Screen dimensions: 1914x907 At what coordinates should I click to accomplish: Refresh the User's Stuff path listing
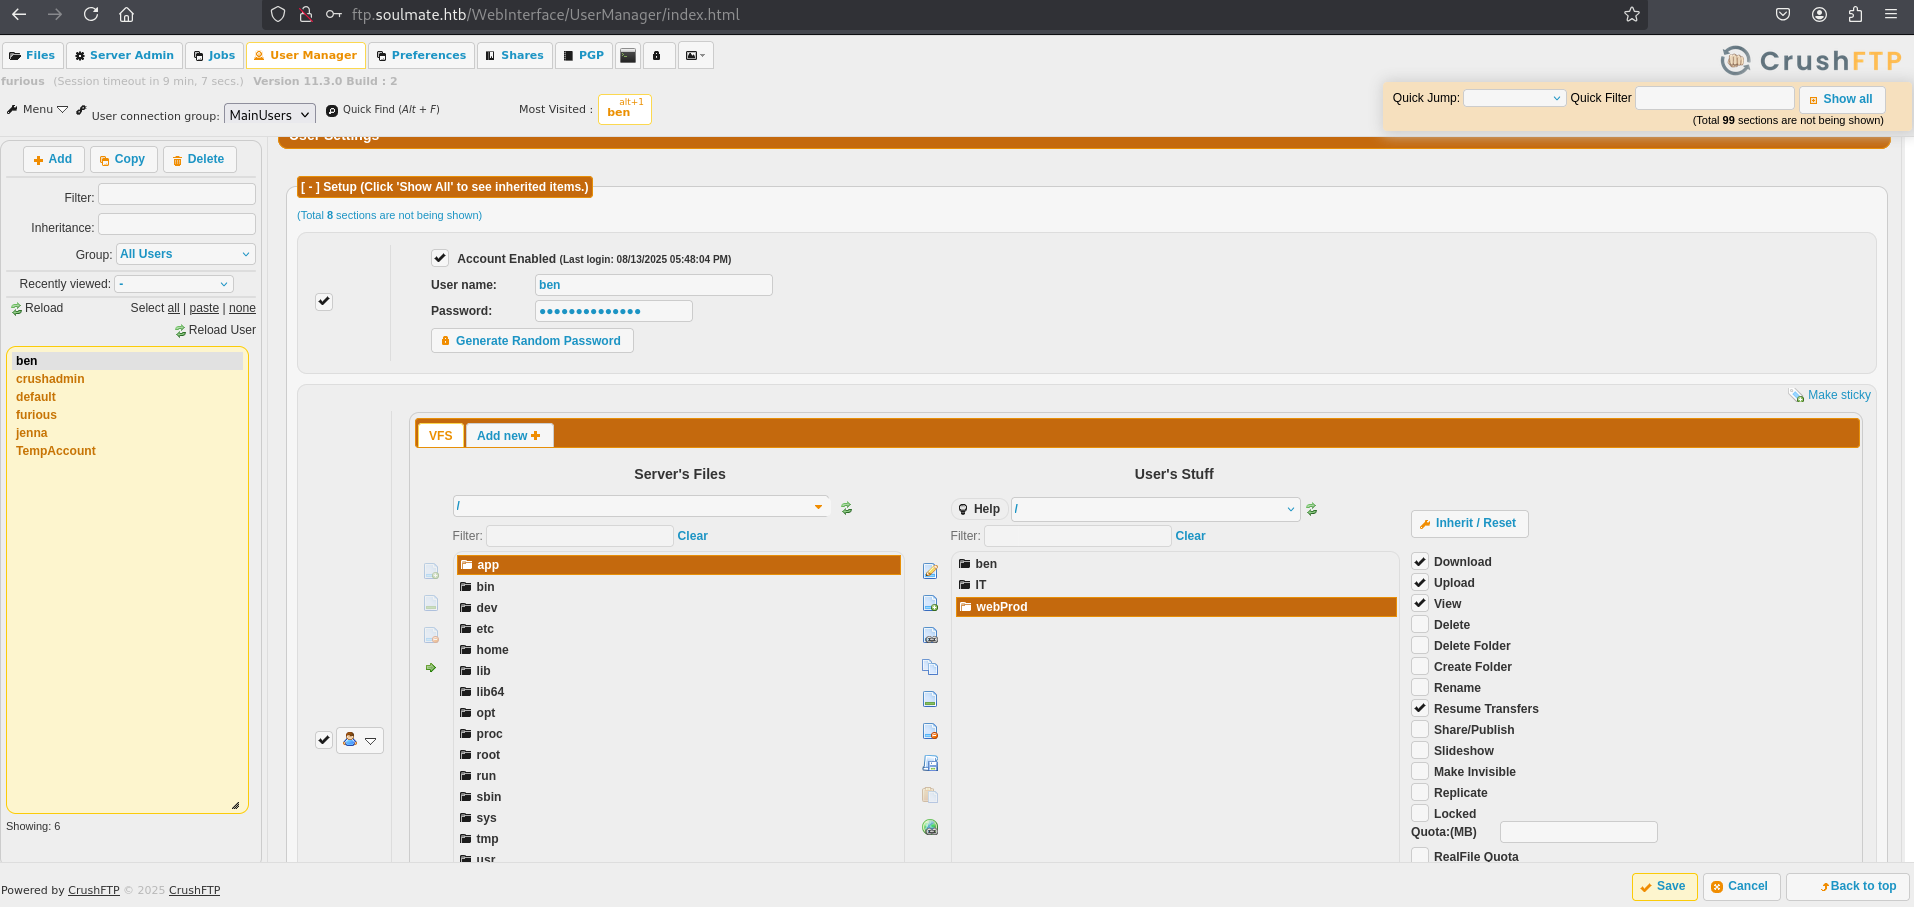pos(1312,509)
